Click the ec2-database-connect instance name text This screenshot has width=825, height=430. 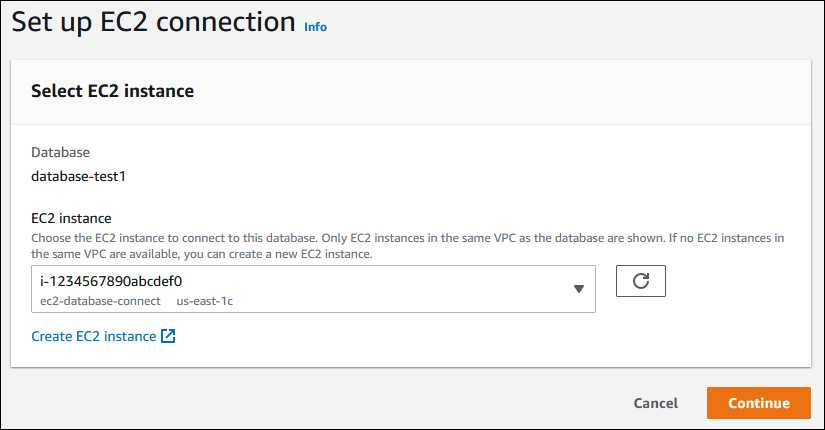pyautogui.click(x=101, y=300)
